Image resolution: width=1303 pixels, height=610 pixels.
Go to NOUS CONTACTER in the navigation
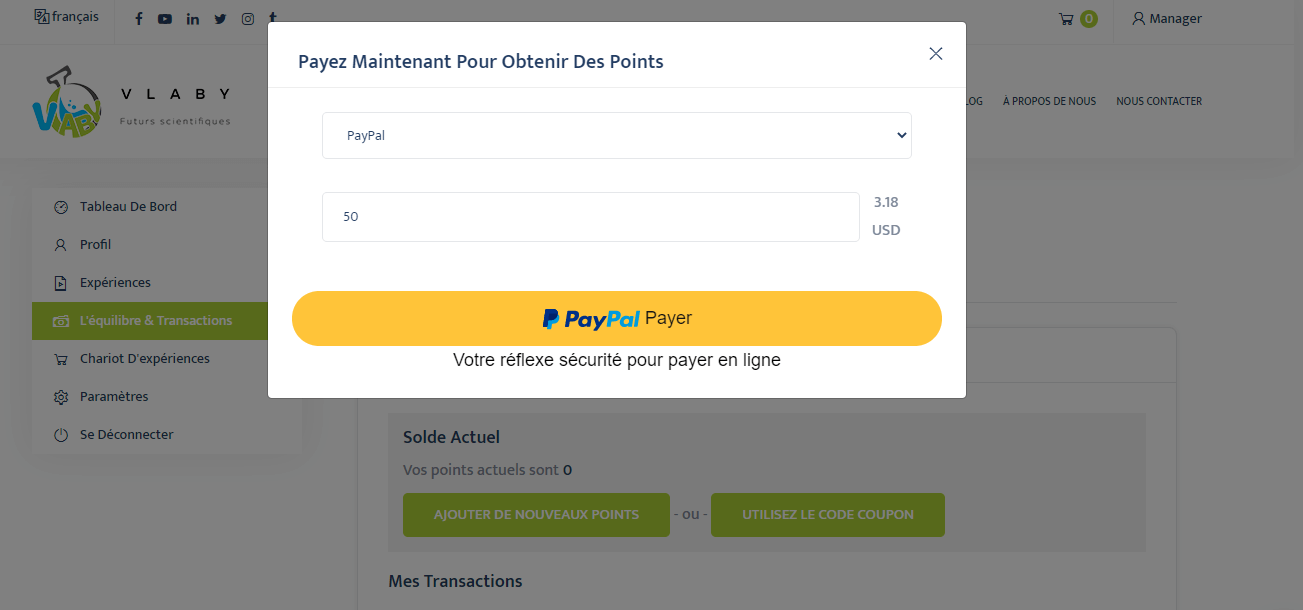tap(1159, 101)
